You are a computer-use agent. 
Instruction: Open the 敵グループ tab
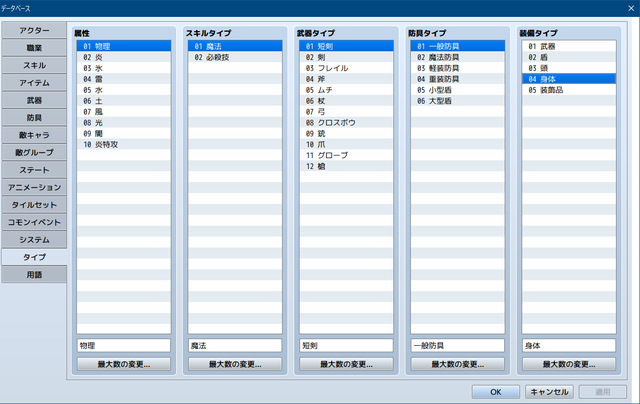(x=34, y=153)
